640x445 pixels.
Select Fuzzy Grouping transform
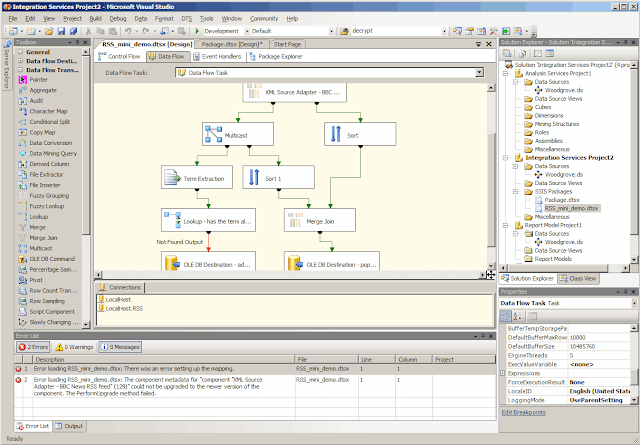point(49,196)
